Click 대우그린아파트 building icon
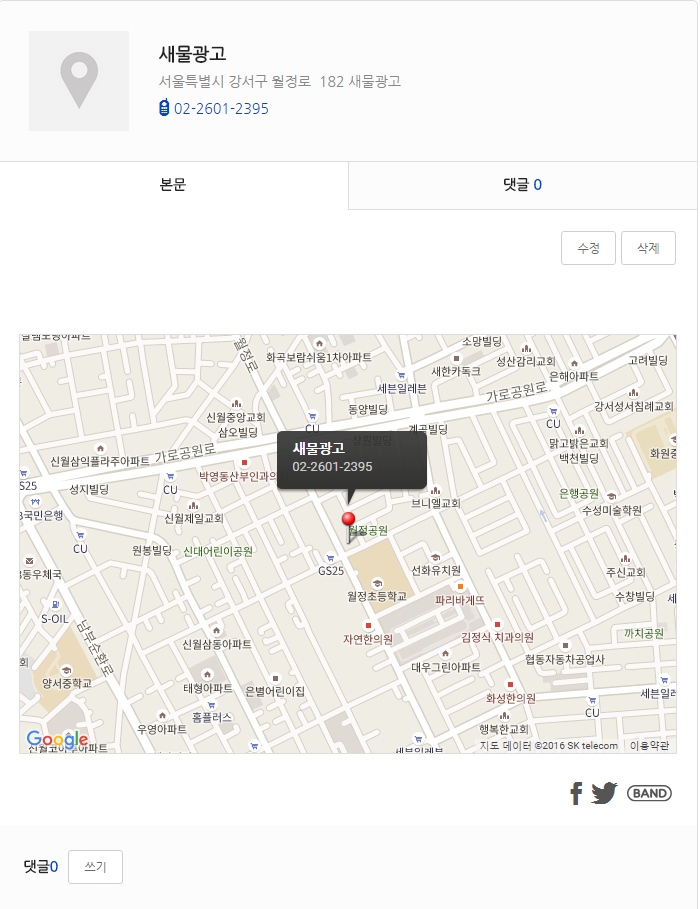700x909 pixels. [x=445, y=653]
